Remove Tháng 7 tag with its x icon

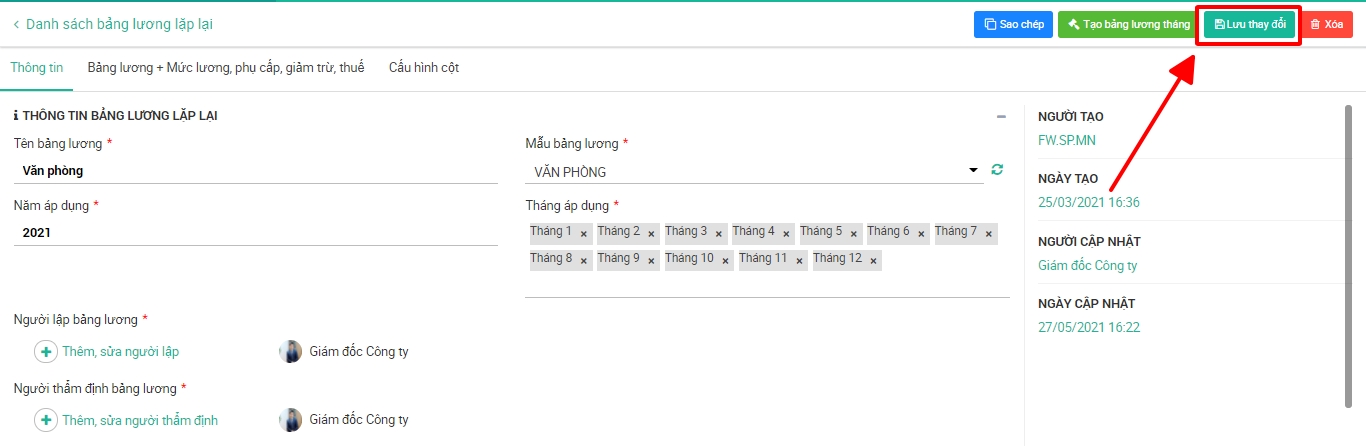coord(989,234)
